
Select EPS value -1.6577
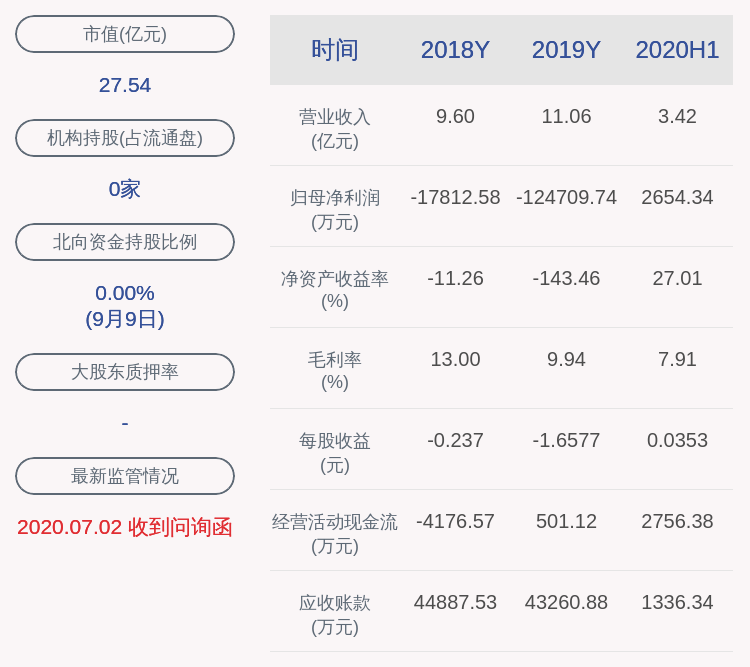(566, 440)
